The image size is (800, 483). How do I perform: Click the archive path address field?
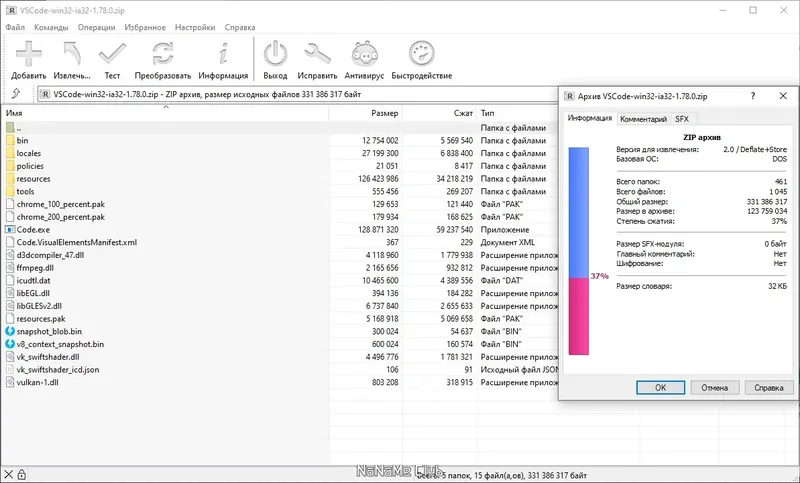(x=298, y=94)
